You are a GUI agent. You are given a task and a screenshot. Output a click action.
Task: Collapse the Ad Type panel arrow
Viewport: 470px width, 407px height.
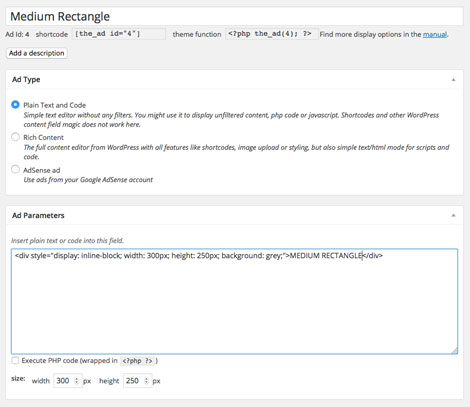(x=453, y=80)
